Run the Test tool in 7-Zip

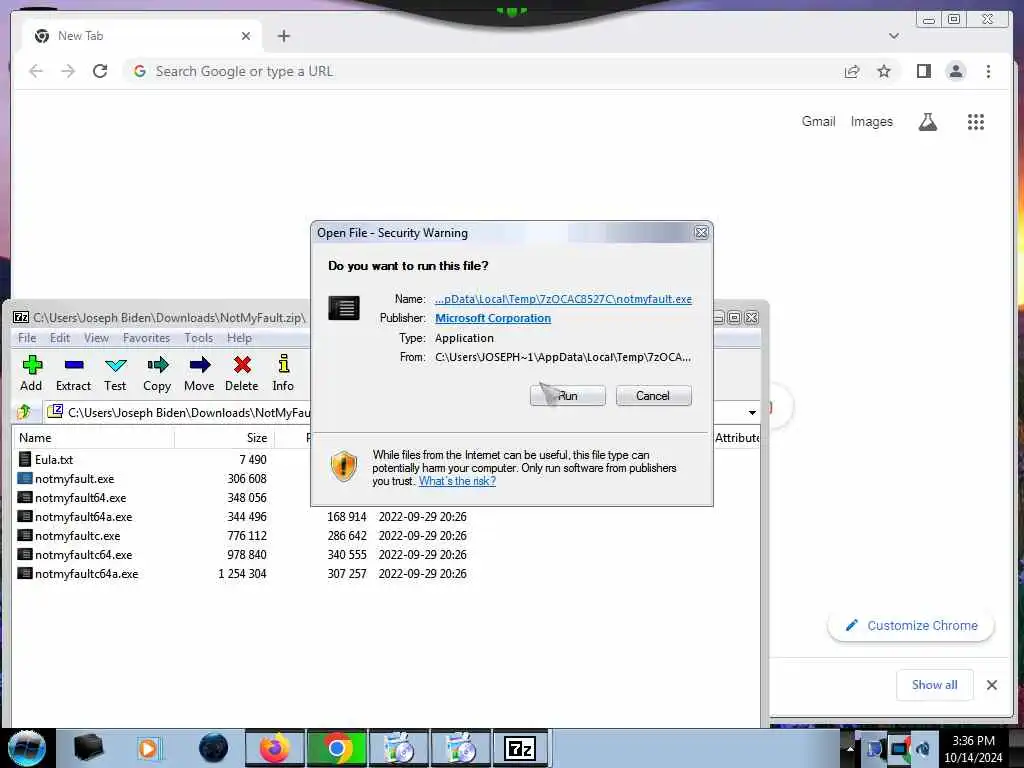115,373
